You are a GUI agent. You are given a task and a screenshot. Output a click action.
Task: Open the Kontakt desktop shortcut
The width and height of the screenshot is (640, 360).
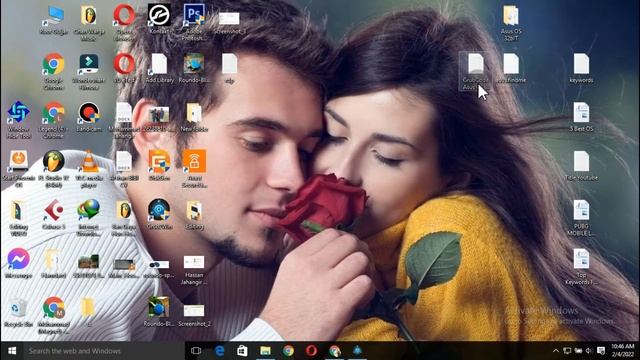pyautogui.click(x=159, y=19)
